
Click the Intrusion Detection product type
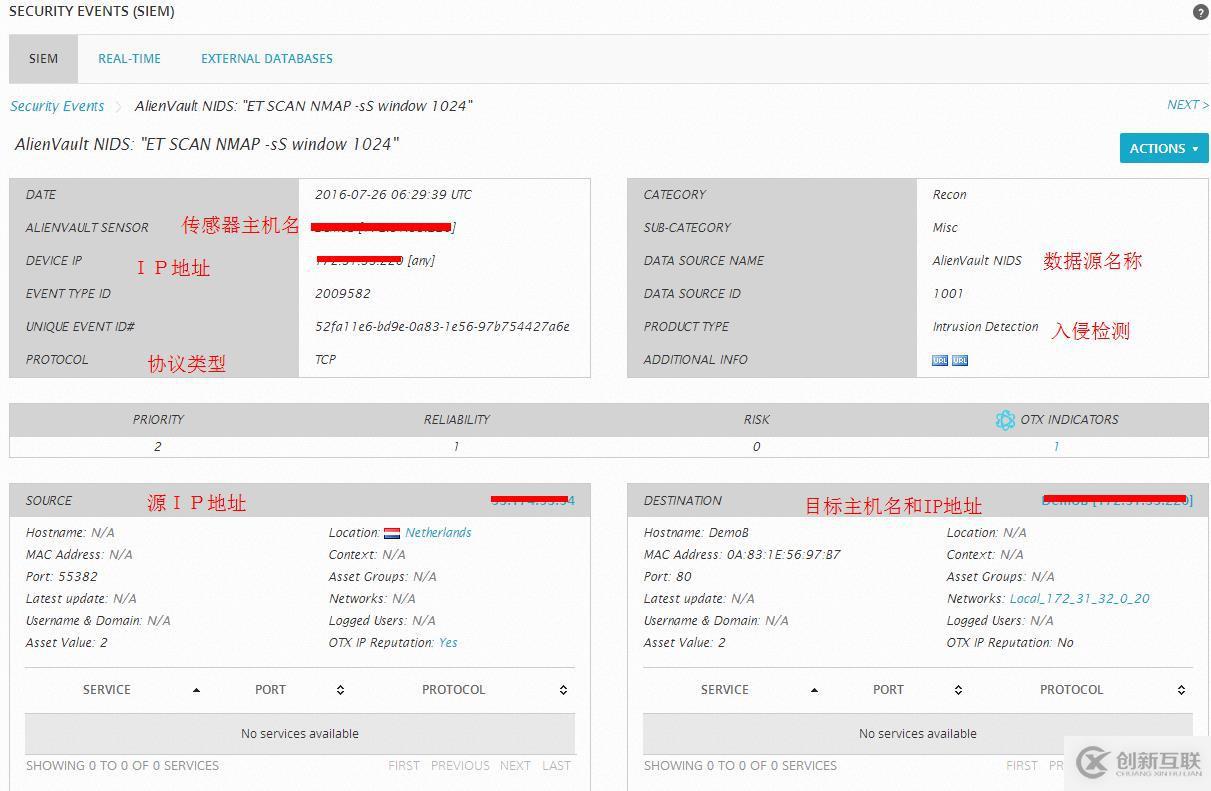(986, 327)
